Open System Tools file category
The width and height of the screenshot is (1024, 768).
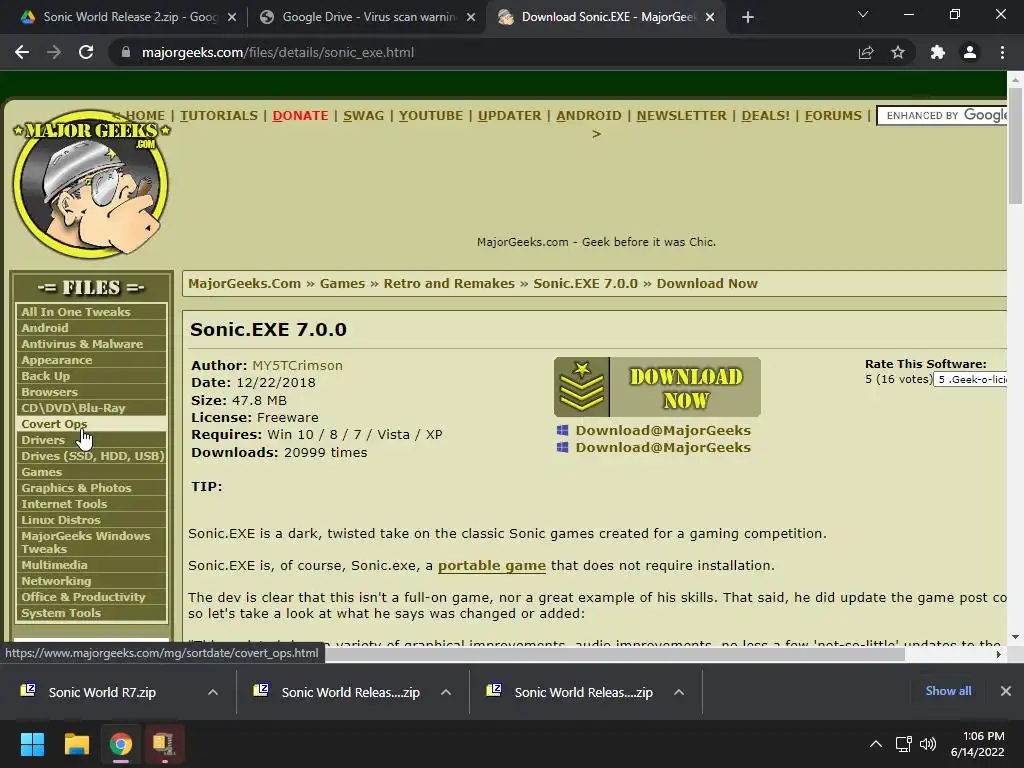[91, 613]
